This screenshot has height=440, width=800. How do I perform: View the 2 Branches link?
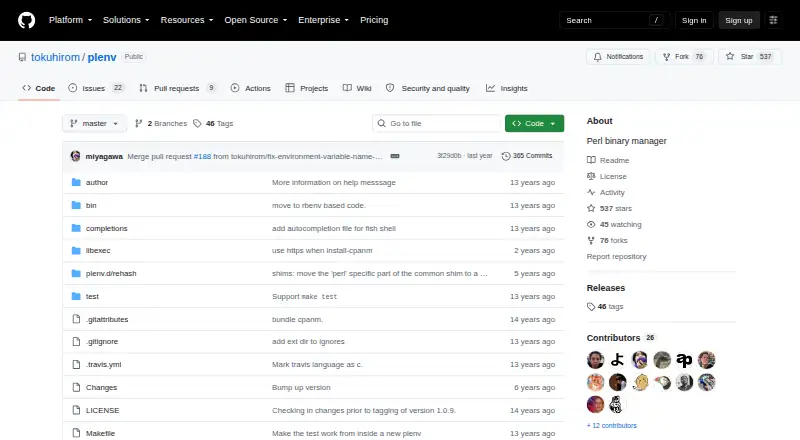coord(161,124)
